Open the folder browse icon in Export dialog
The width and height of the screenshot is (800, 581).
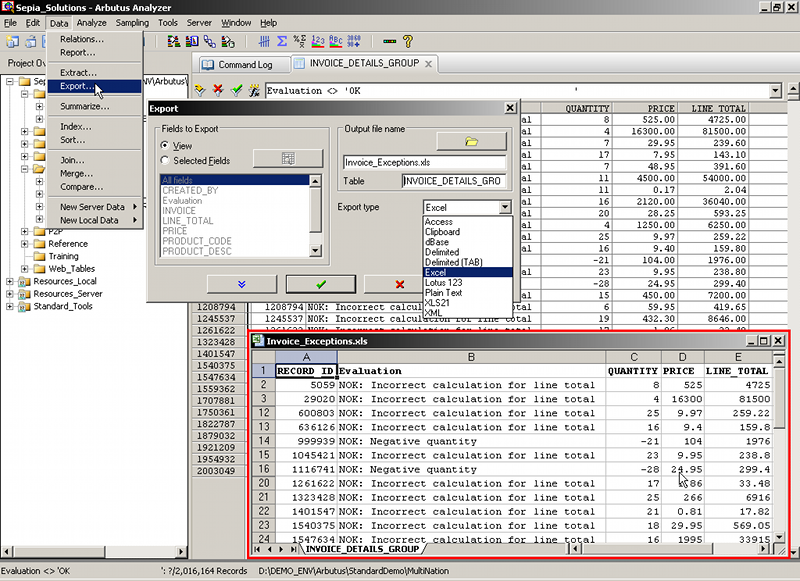pos(473,142)
